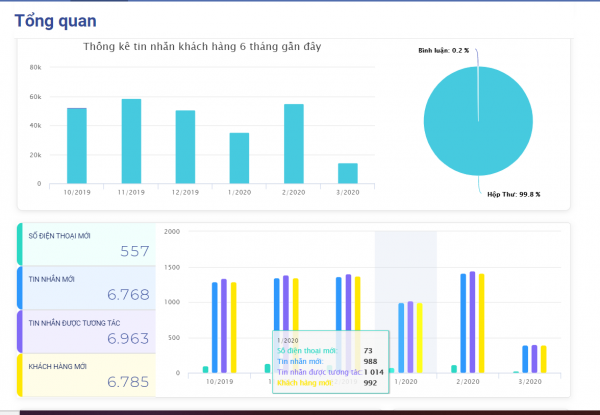600x415 pixels.
Task: Click the Bình luận 0.2% pie label
Action: click(445, 49)
